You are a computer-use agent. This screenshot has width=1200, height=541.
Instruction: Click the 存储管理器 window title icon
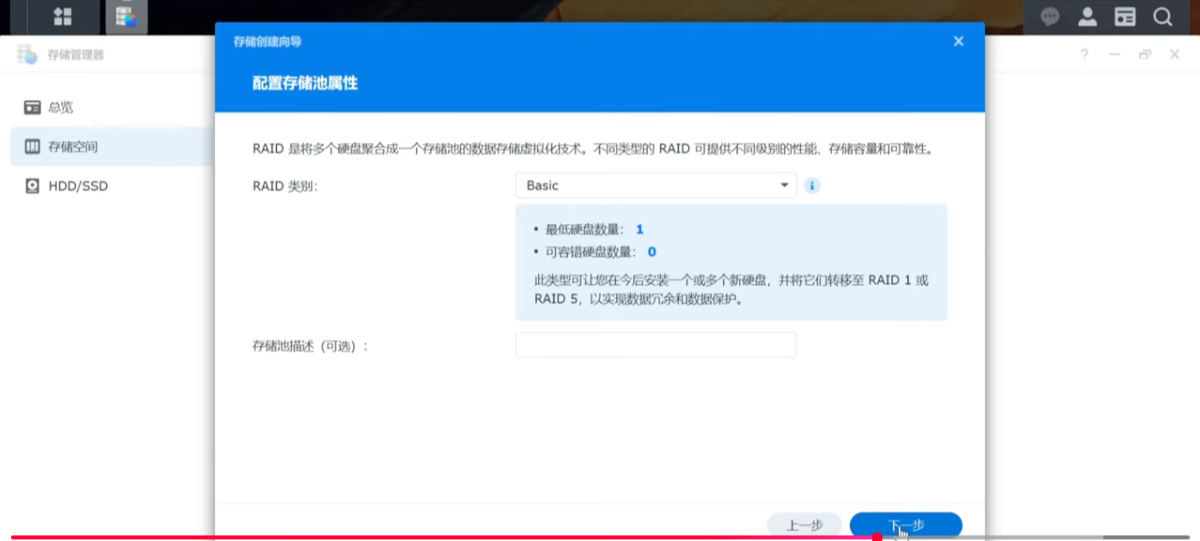coord(27,55)
